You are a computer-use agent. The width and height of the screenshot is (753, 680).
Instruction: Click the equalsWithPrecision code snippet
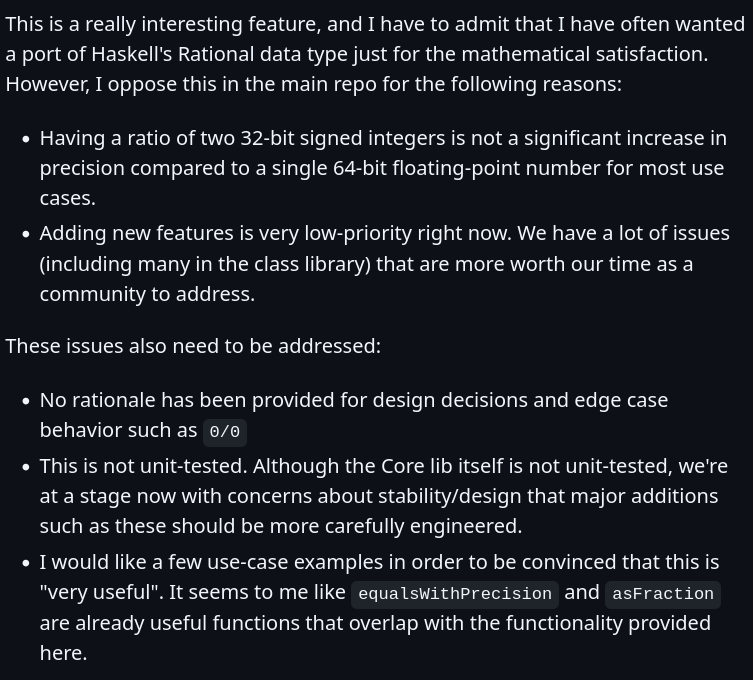pos(455,594)
